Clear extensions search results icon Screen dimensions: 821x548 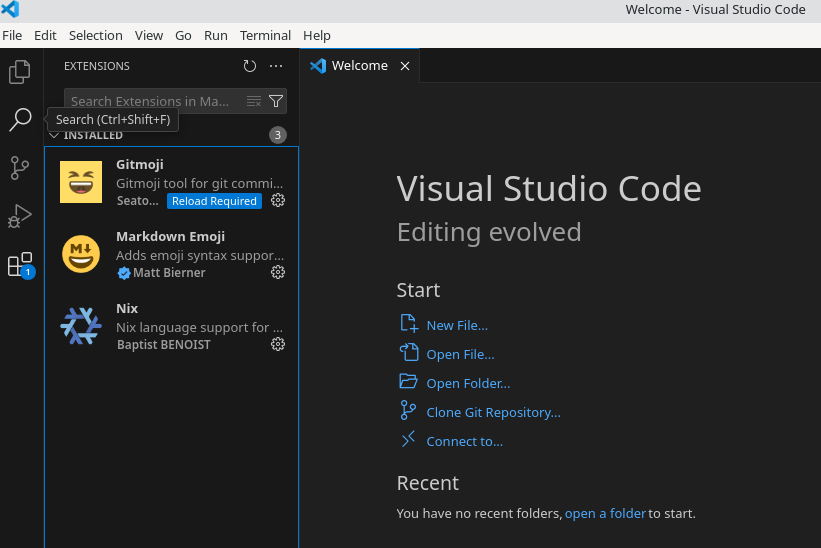point(254,101)
